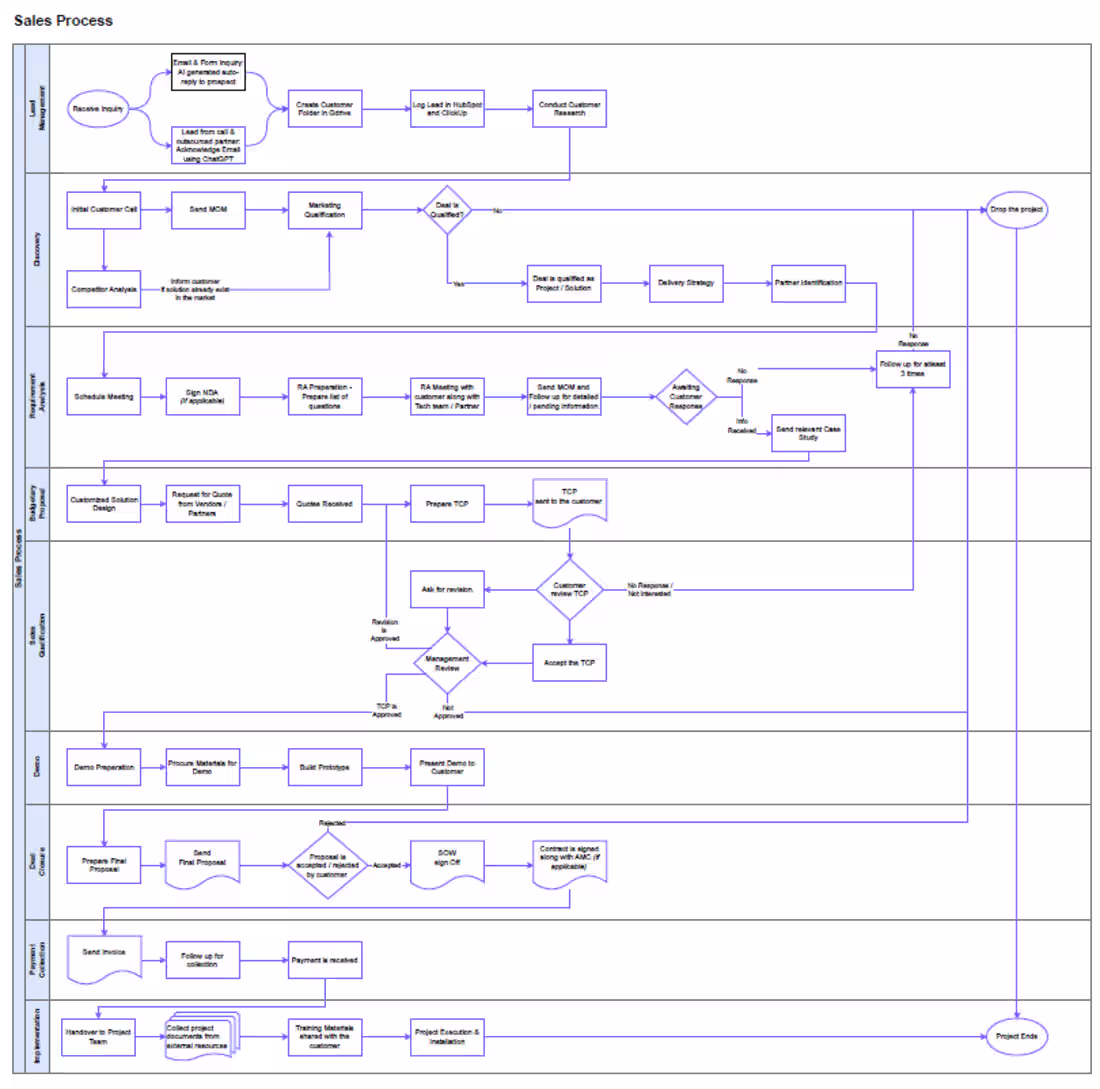Click the Present Demo to Customer box
This screenshot has height=1089, width=1100.
tap(448, 767)
